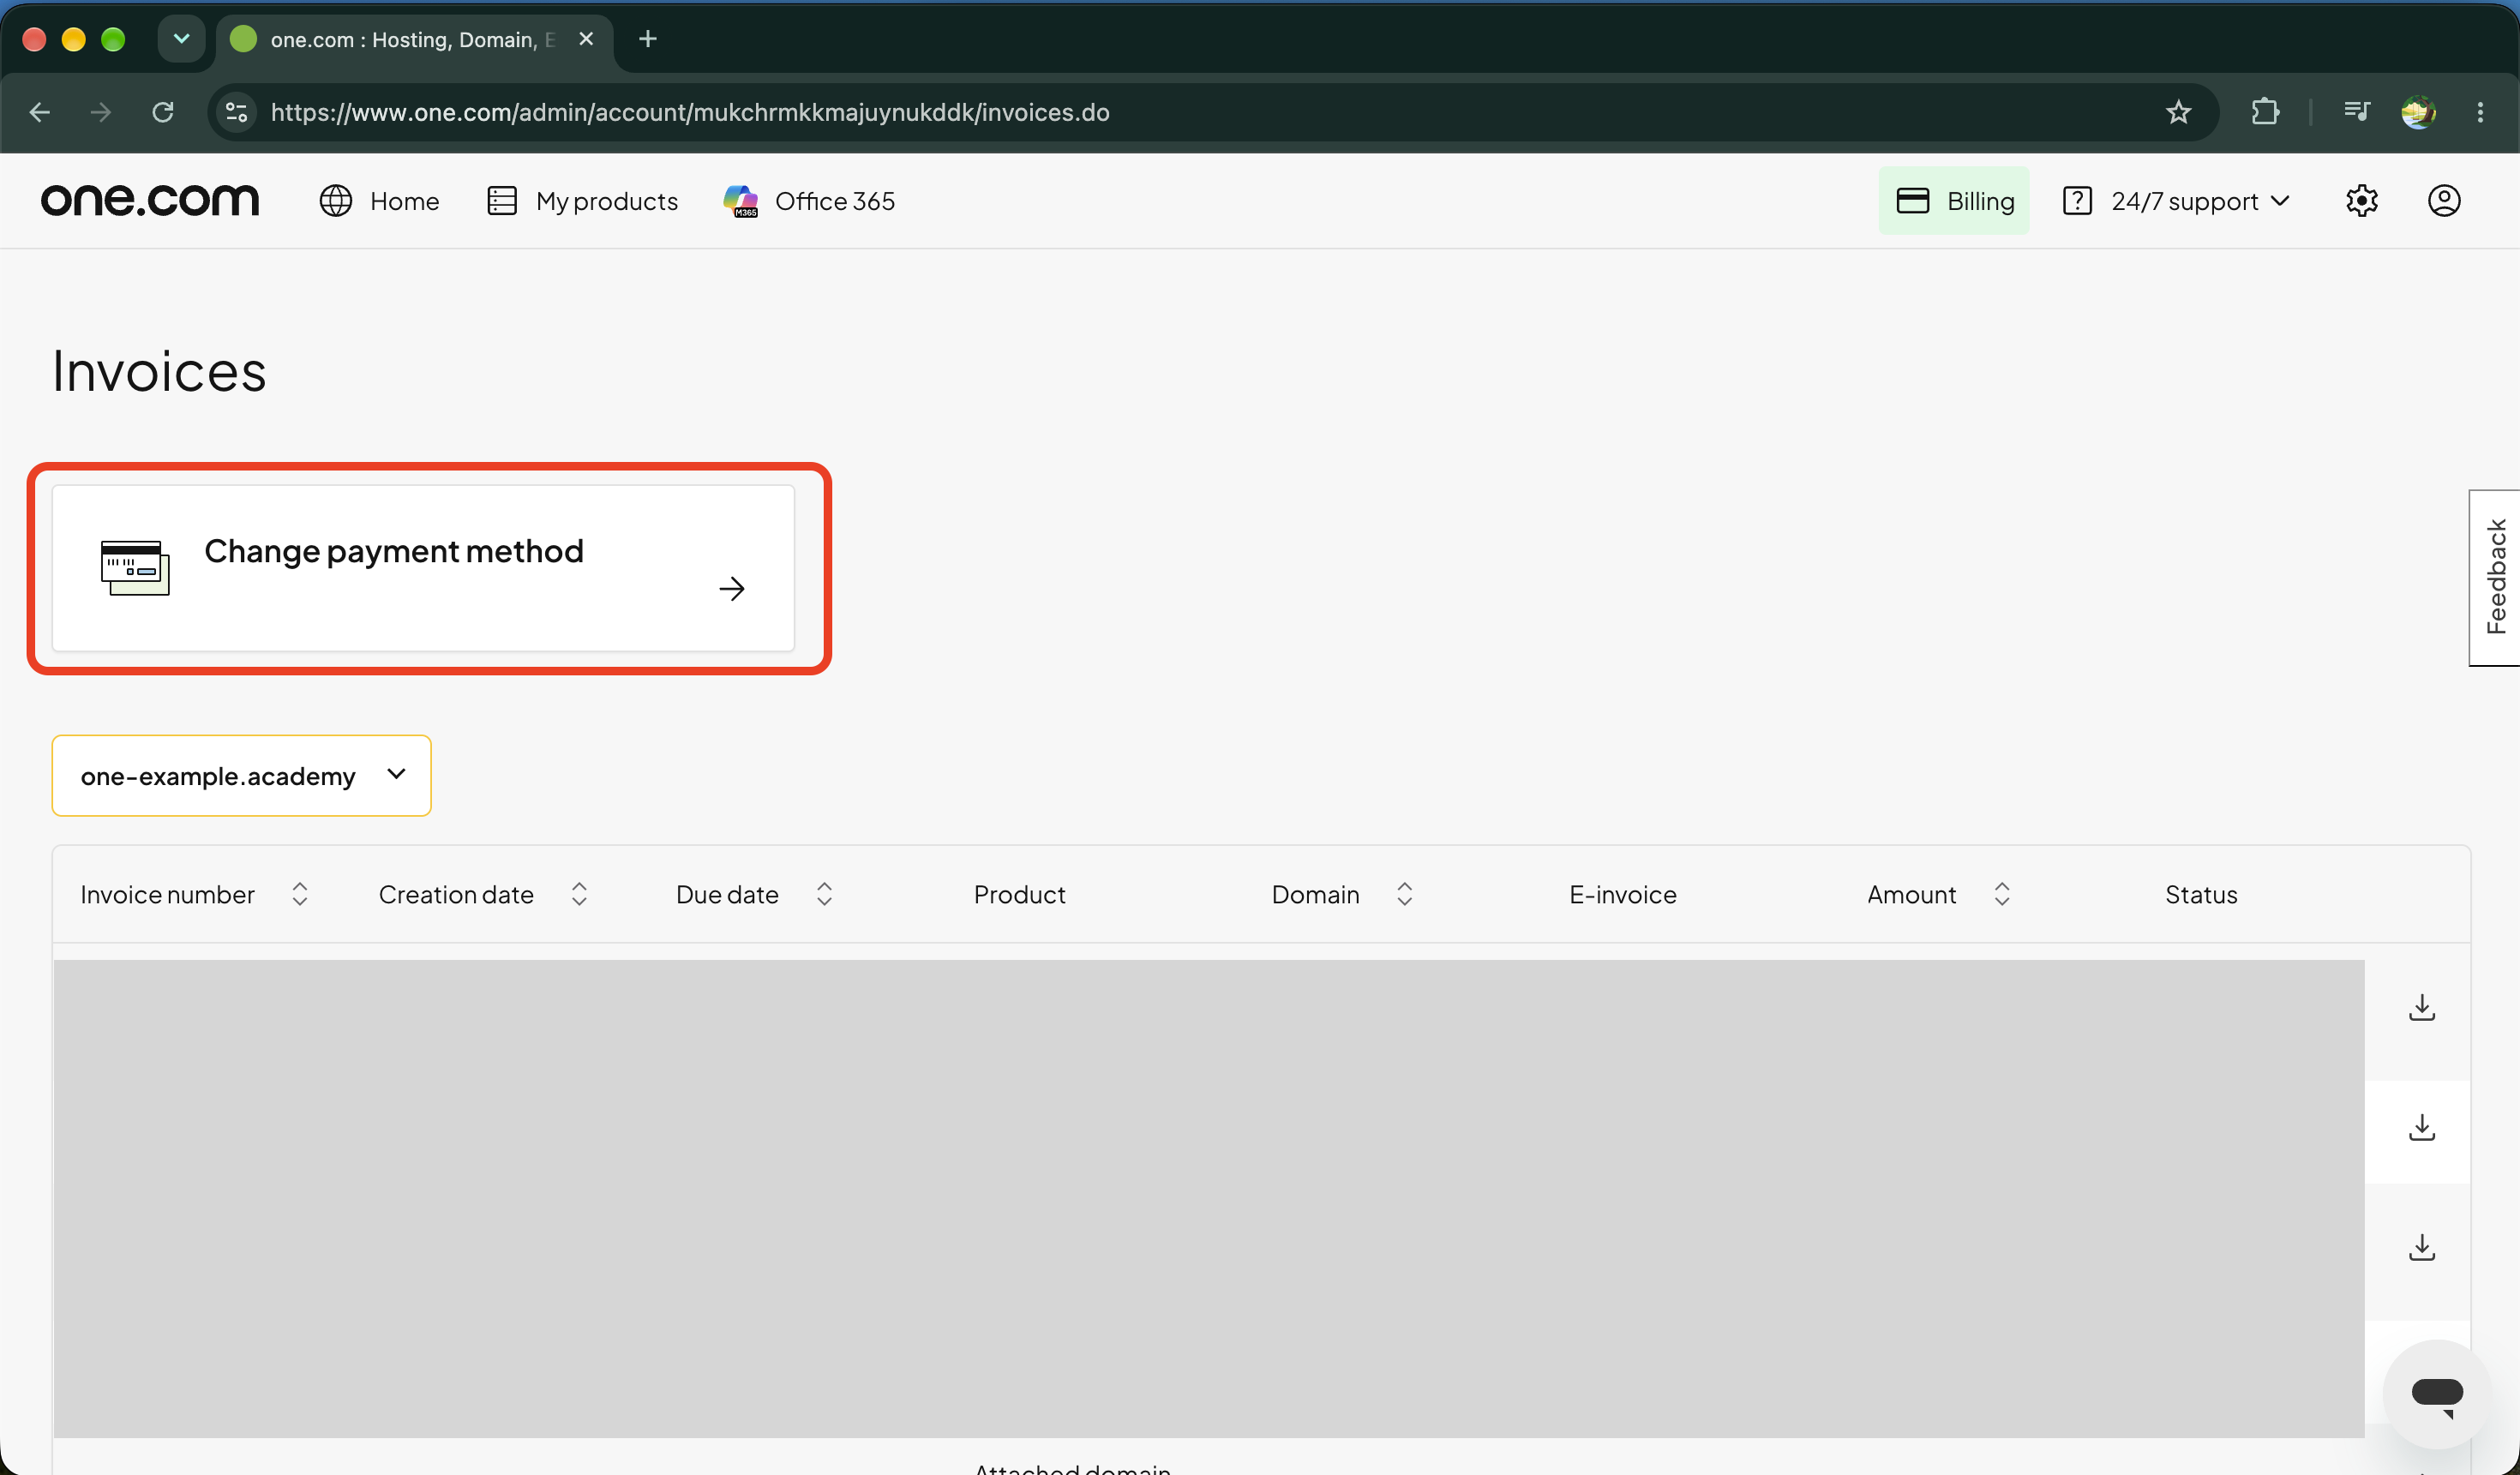Sort table by Amount
The height and width of the screenshot is (1475, 2520).
[x=2001, y=894]
